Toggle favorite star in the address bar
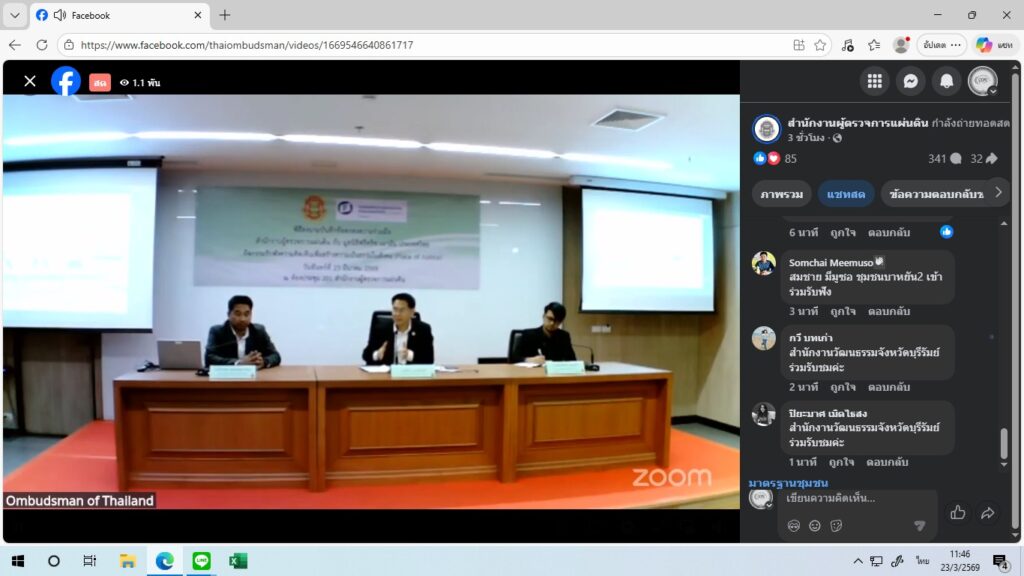 tap(820, 45)
